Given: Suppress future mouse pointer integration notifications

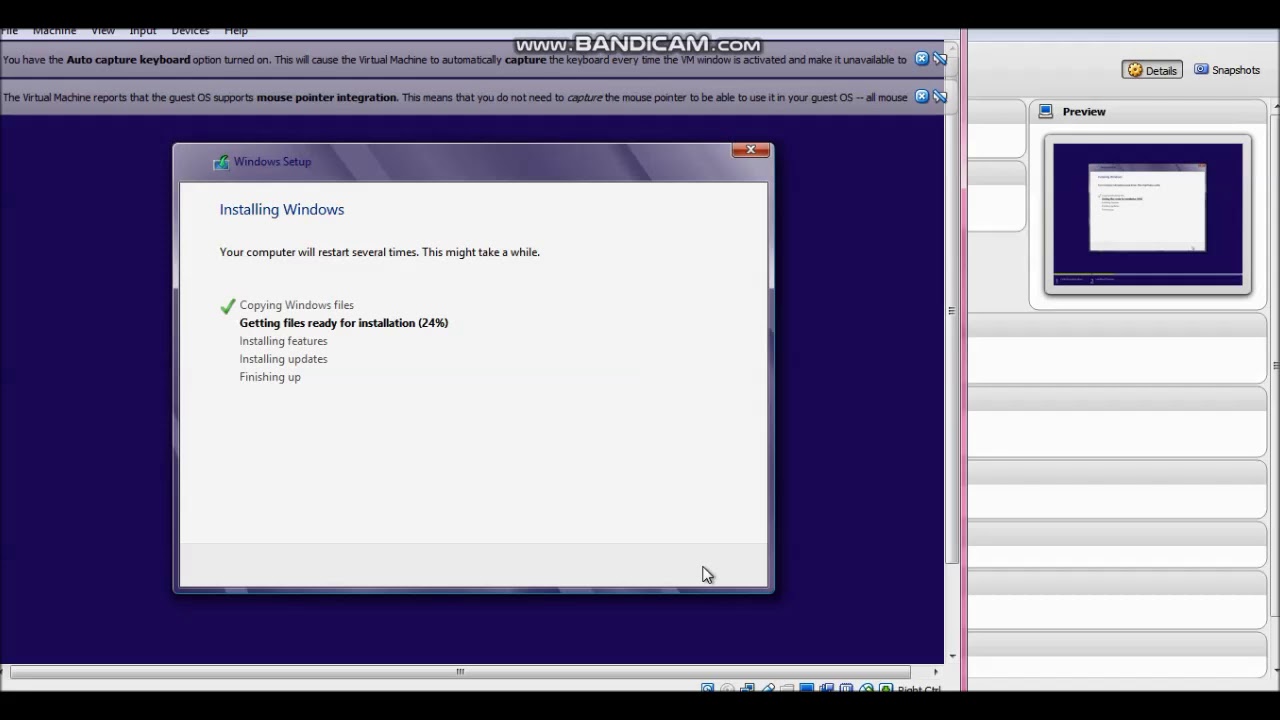Looking at the screenshot, I should 940,97.
